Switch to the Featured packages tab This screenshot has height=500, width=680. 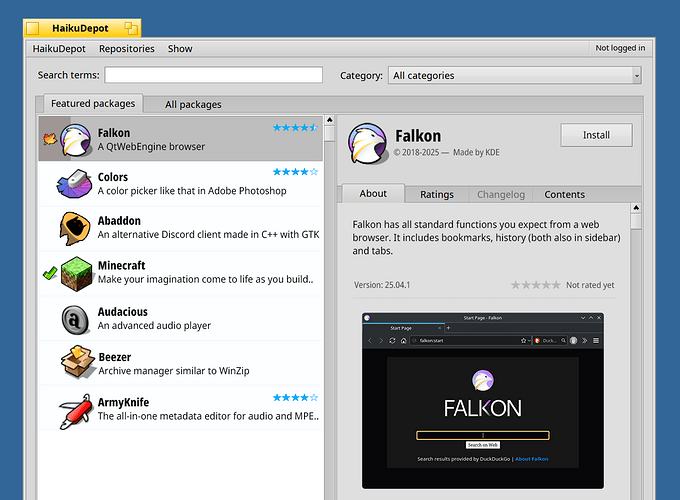(x=93, y=104)
